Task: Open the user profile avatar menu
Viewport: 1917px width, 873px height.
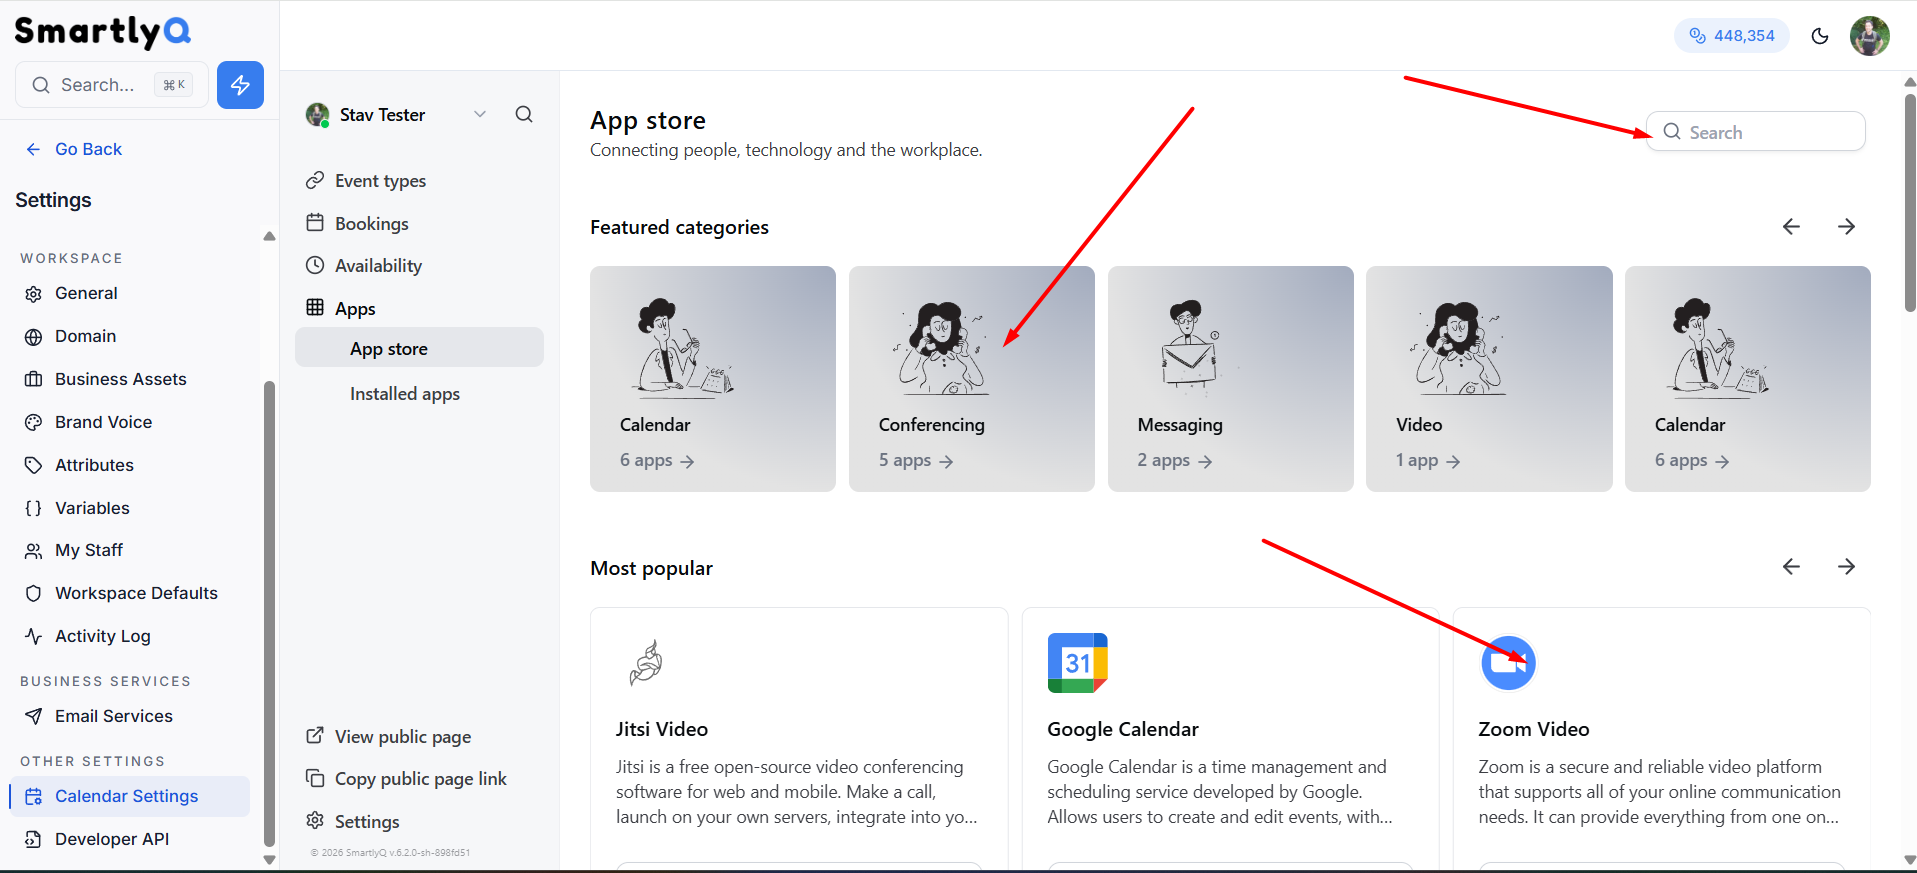Action: (x=1869, y=36)
